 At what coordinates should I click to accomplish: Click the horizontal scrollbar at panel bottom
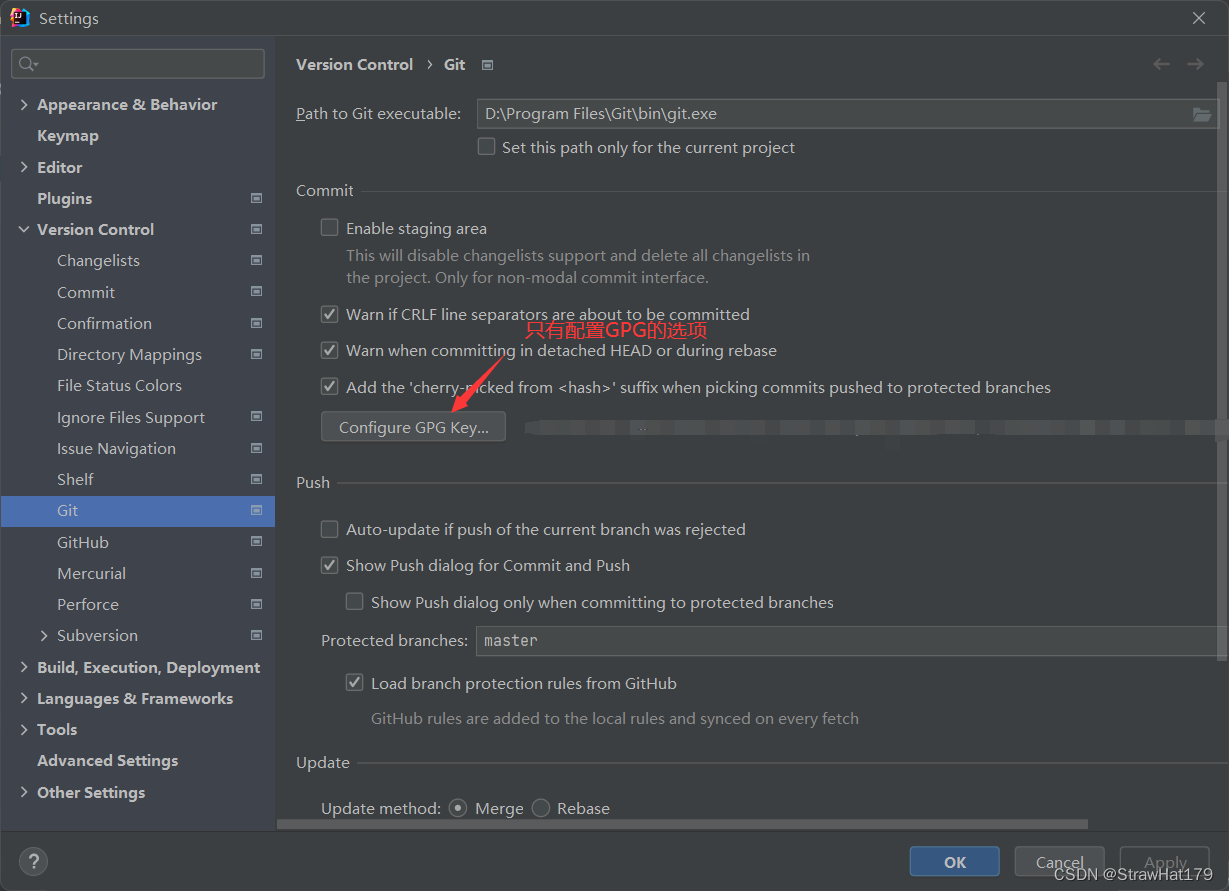(682, 824)
